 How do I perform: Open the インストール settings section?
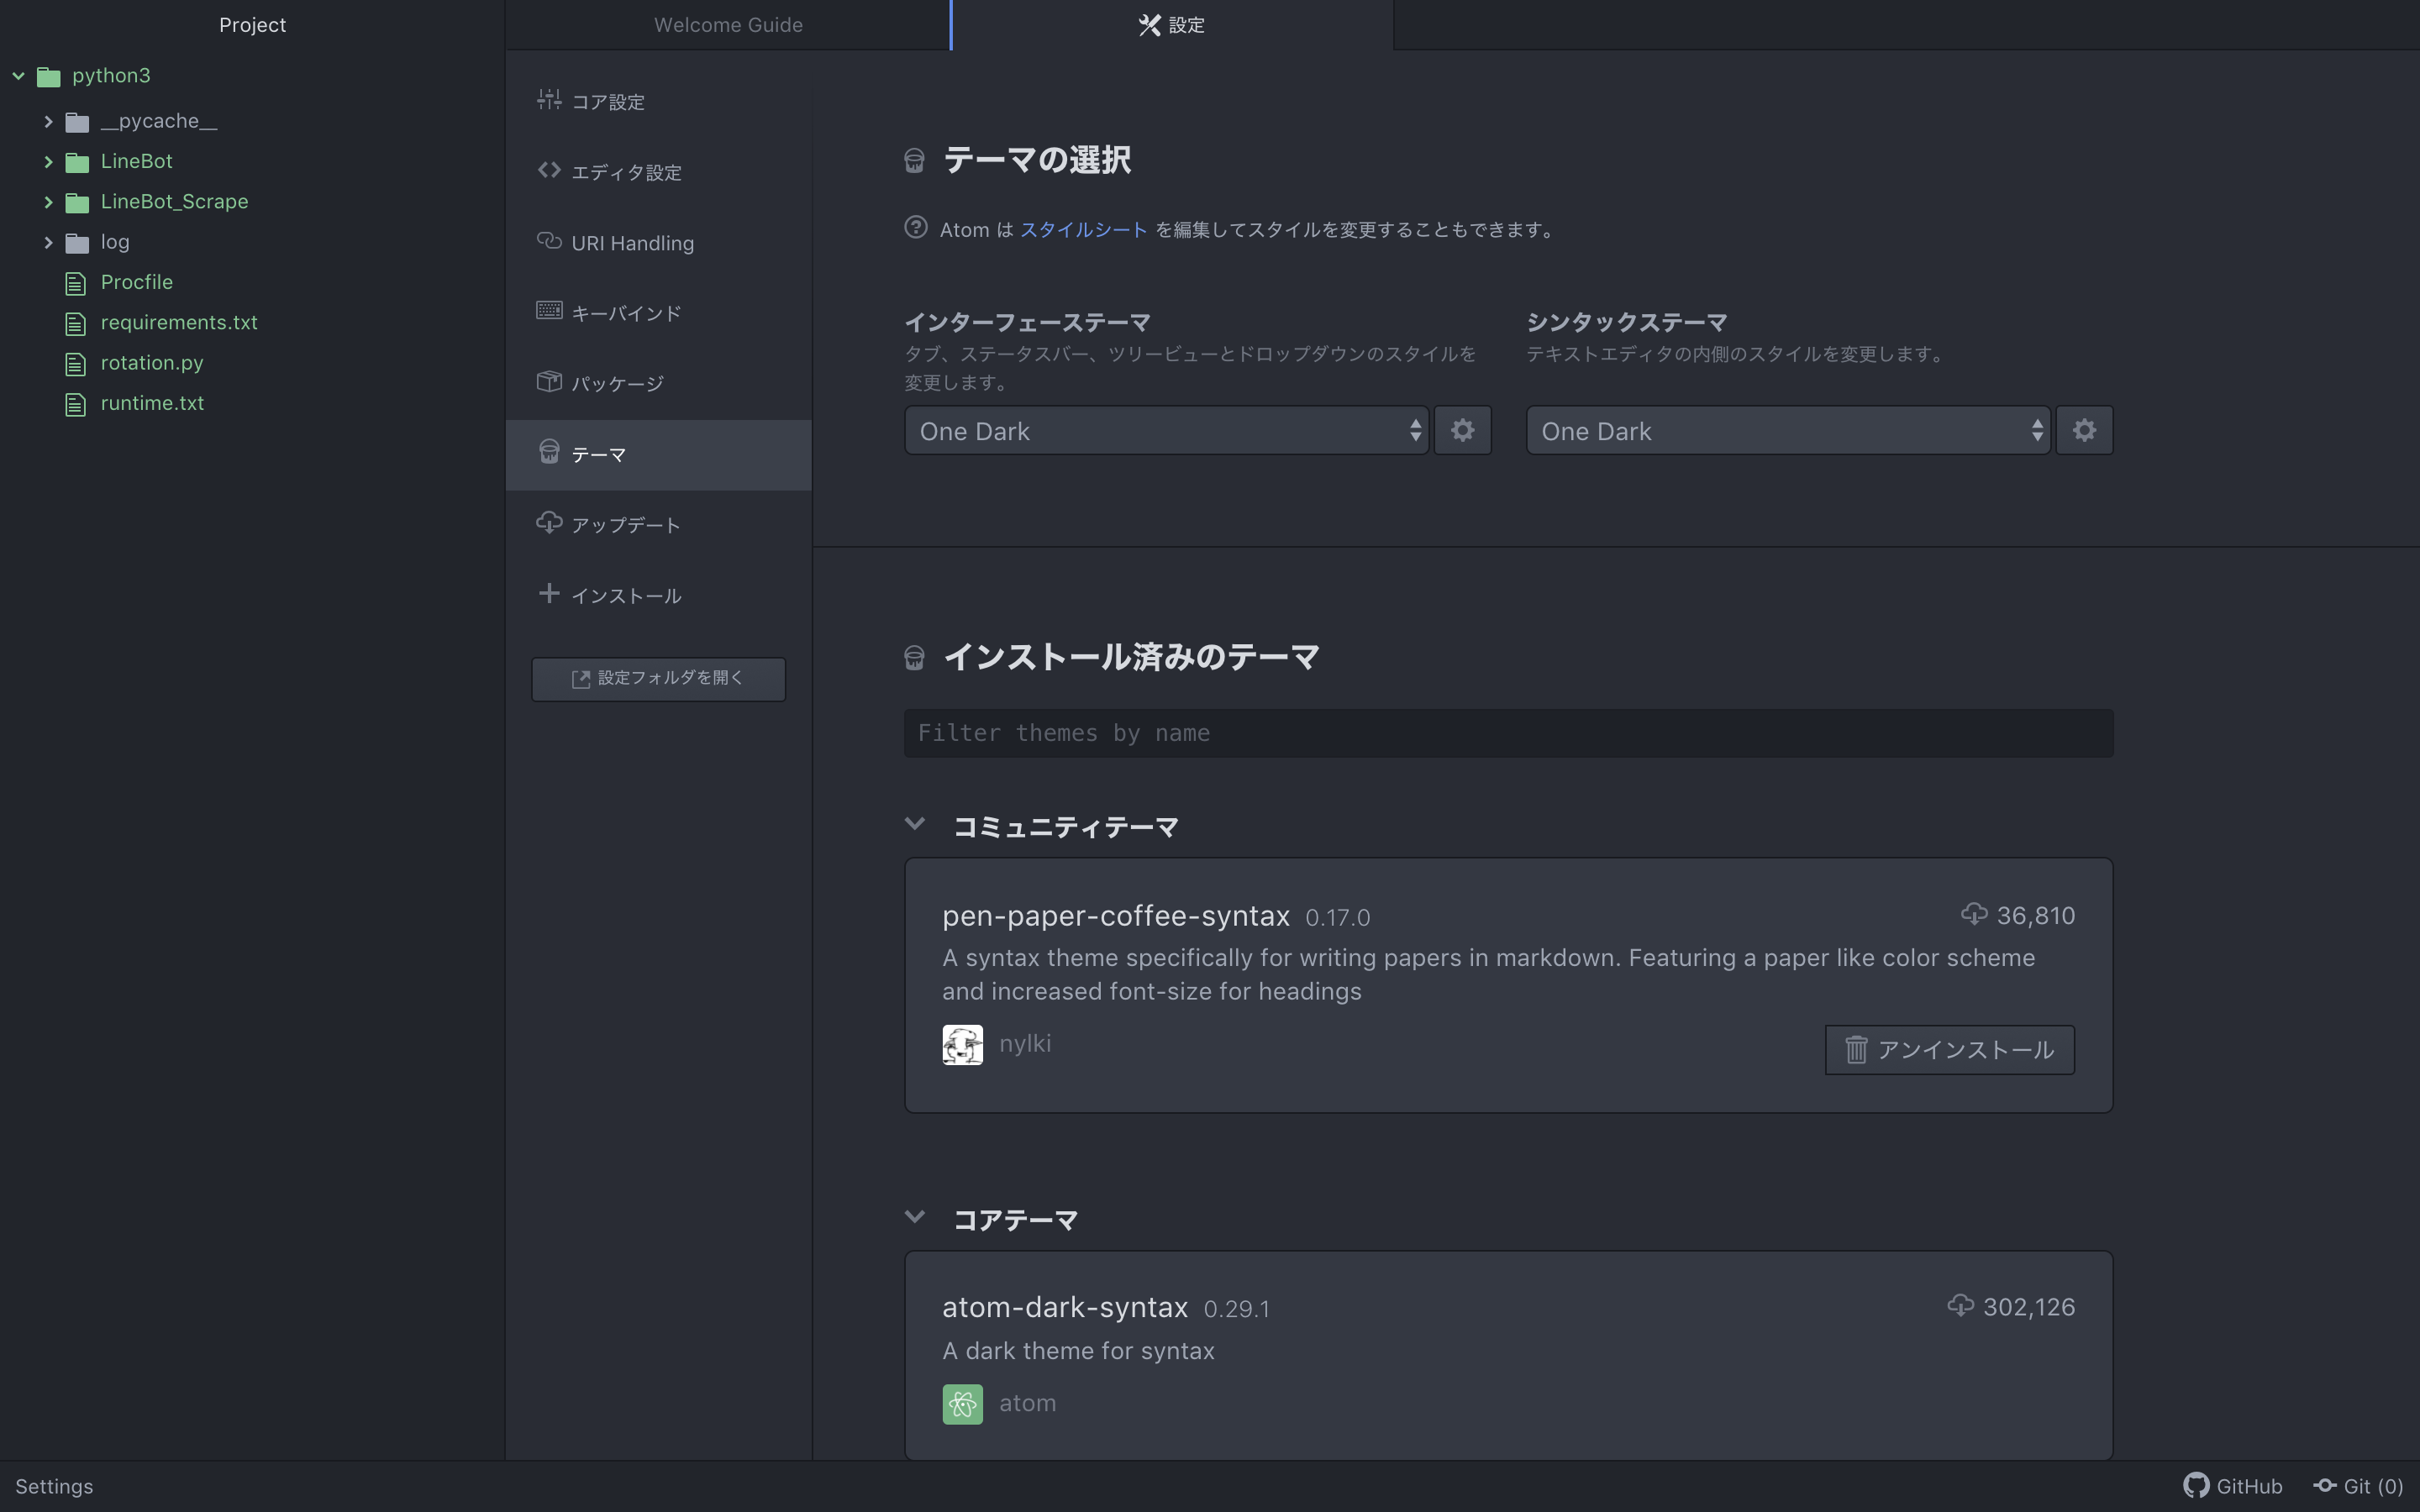coord(659,595)
